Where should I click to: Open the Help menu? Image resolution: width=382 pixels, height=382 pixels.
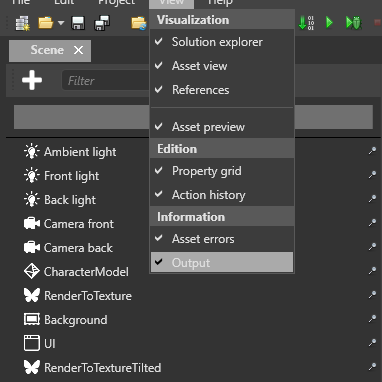click(220, 3)
